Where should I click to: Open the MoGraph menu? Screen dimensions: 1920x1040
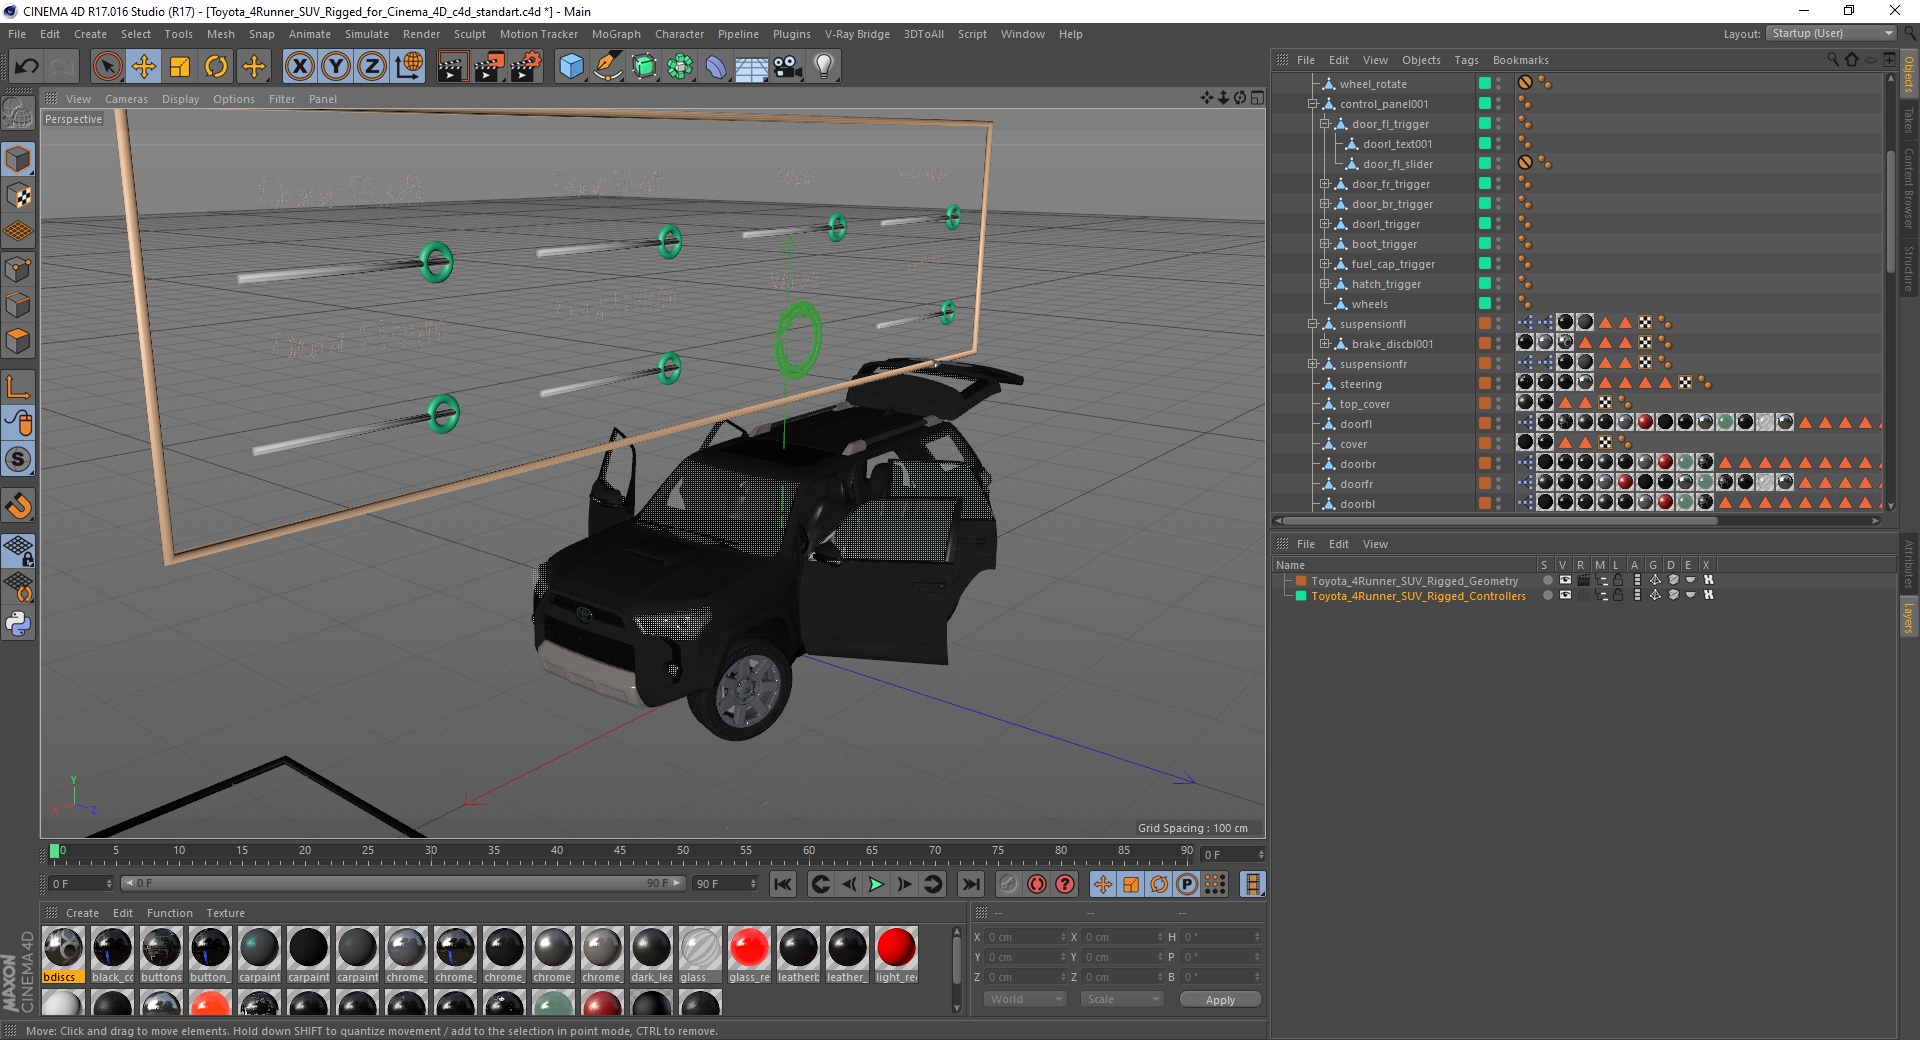point(616,34)
